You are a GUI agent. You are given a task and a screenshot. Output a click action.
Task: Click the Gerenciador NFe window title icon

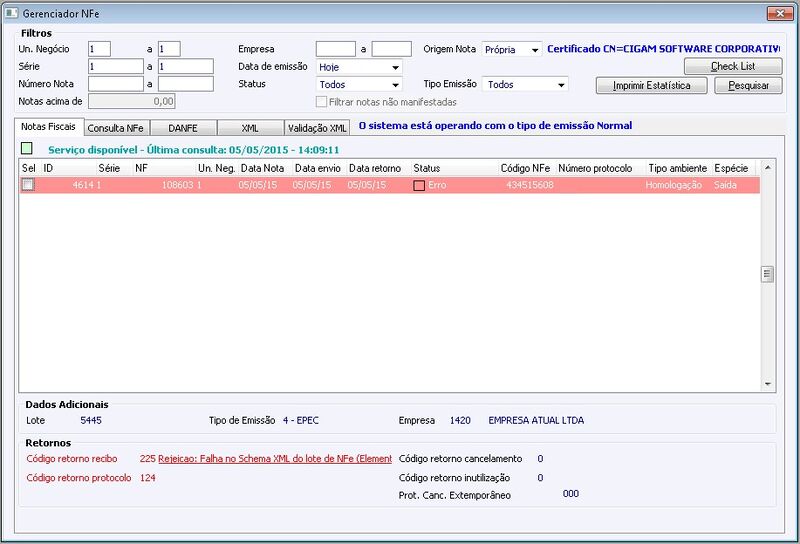click(11, 13)
